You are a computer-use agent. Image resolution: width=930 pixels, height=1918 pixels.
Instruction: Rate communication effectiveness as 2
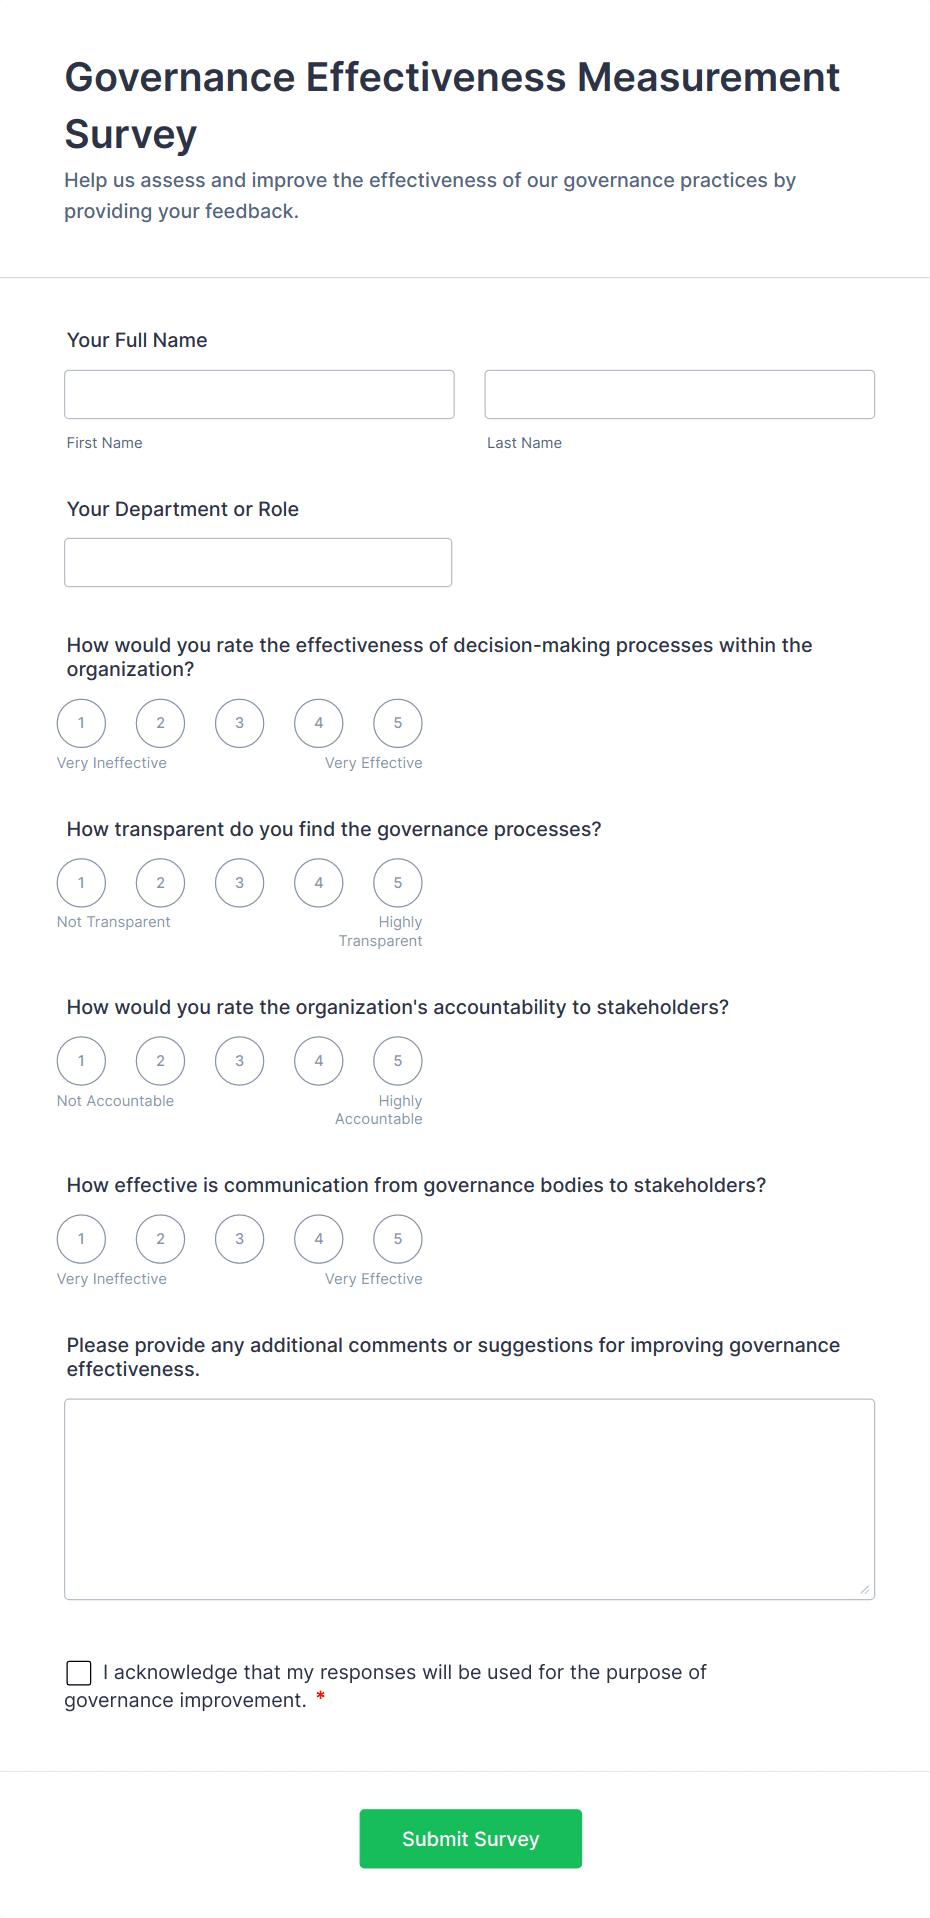point(160,1239)
